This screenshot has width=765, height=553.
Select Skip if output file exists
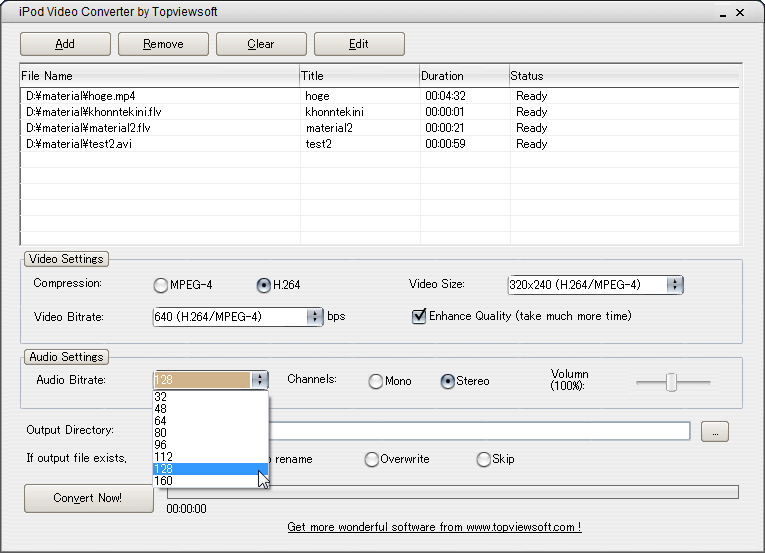(483, 459)
